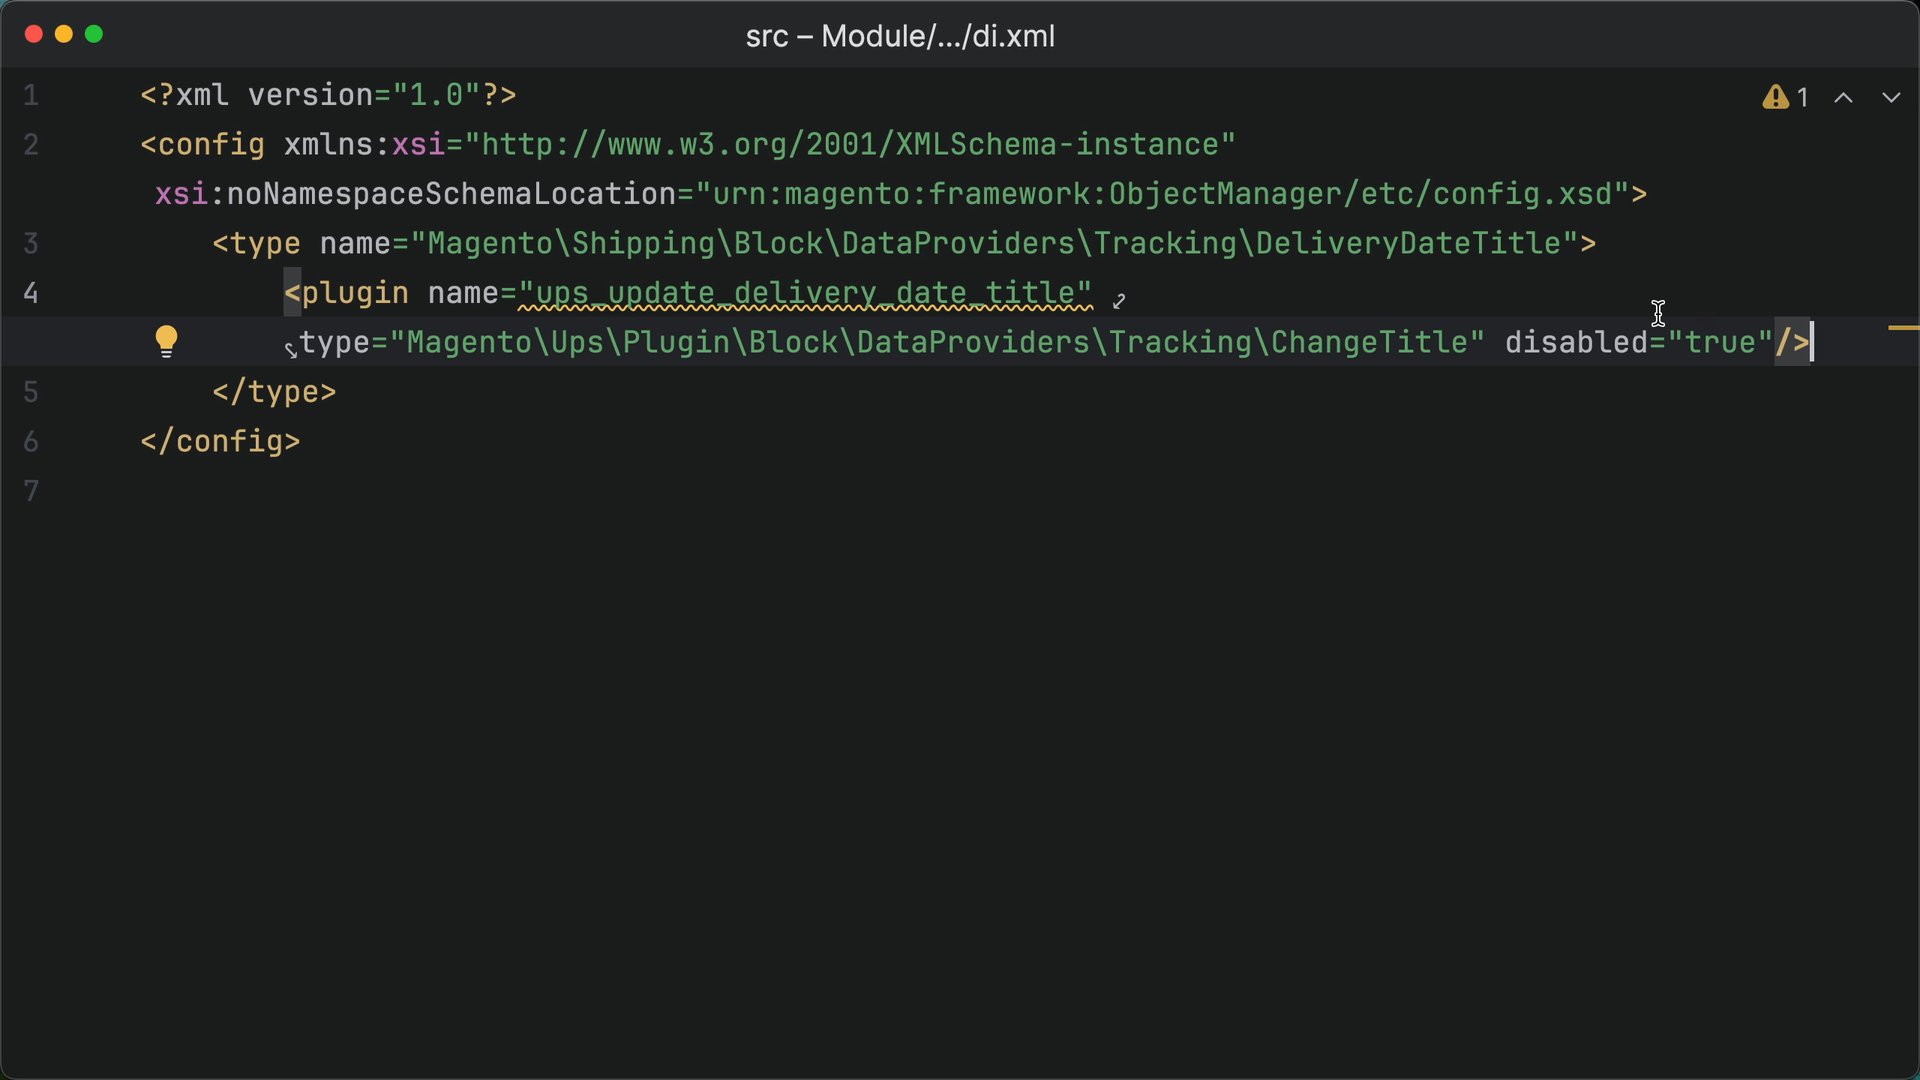Click line number 6 in gutter
The height and width of the screenshot is (1080, 1920).
[31, 441]
